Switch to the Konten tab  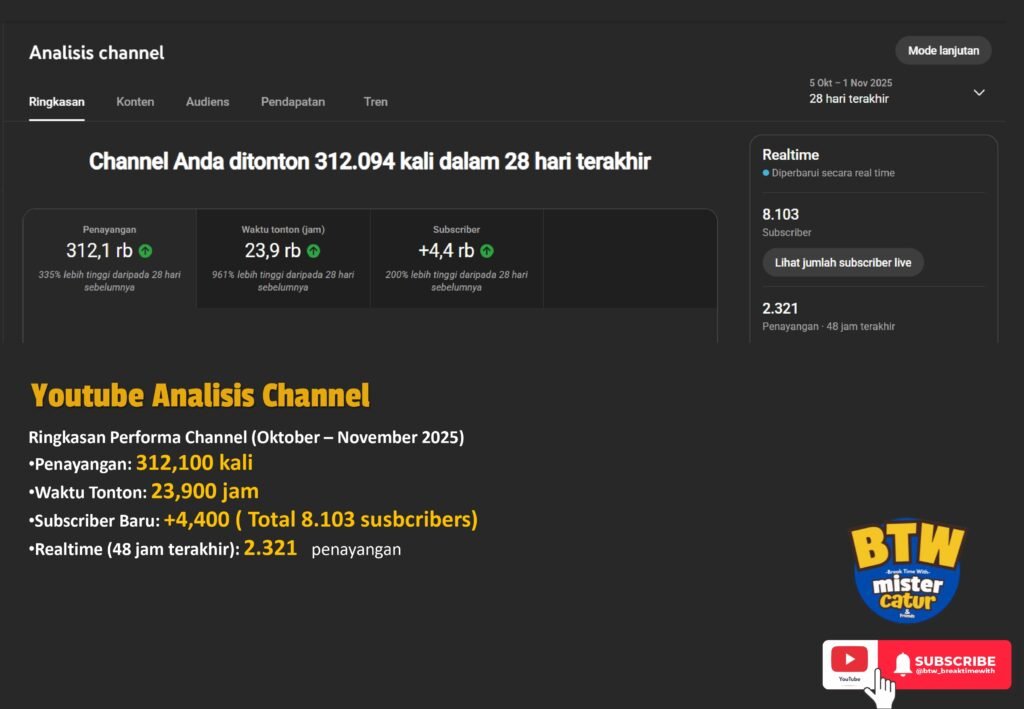tap(135, 102)
